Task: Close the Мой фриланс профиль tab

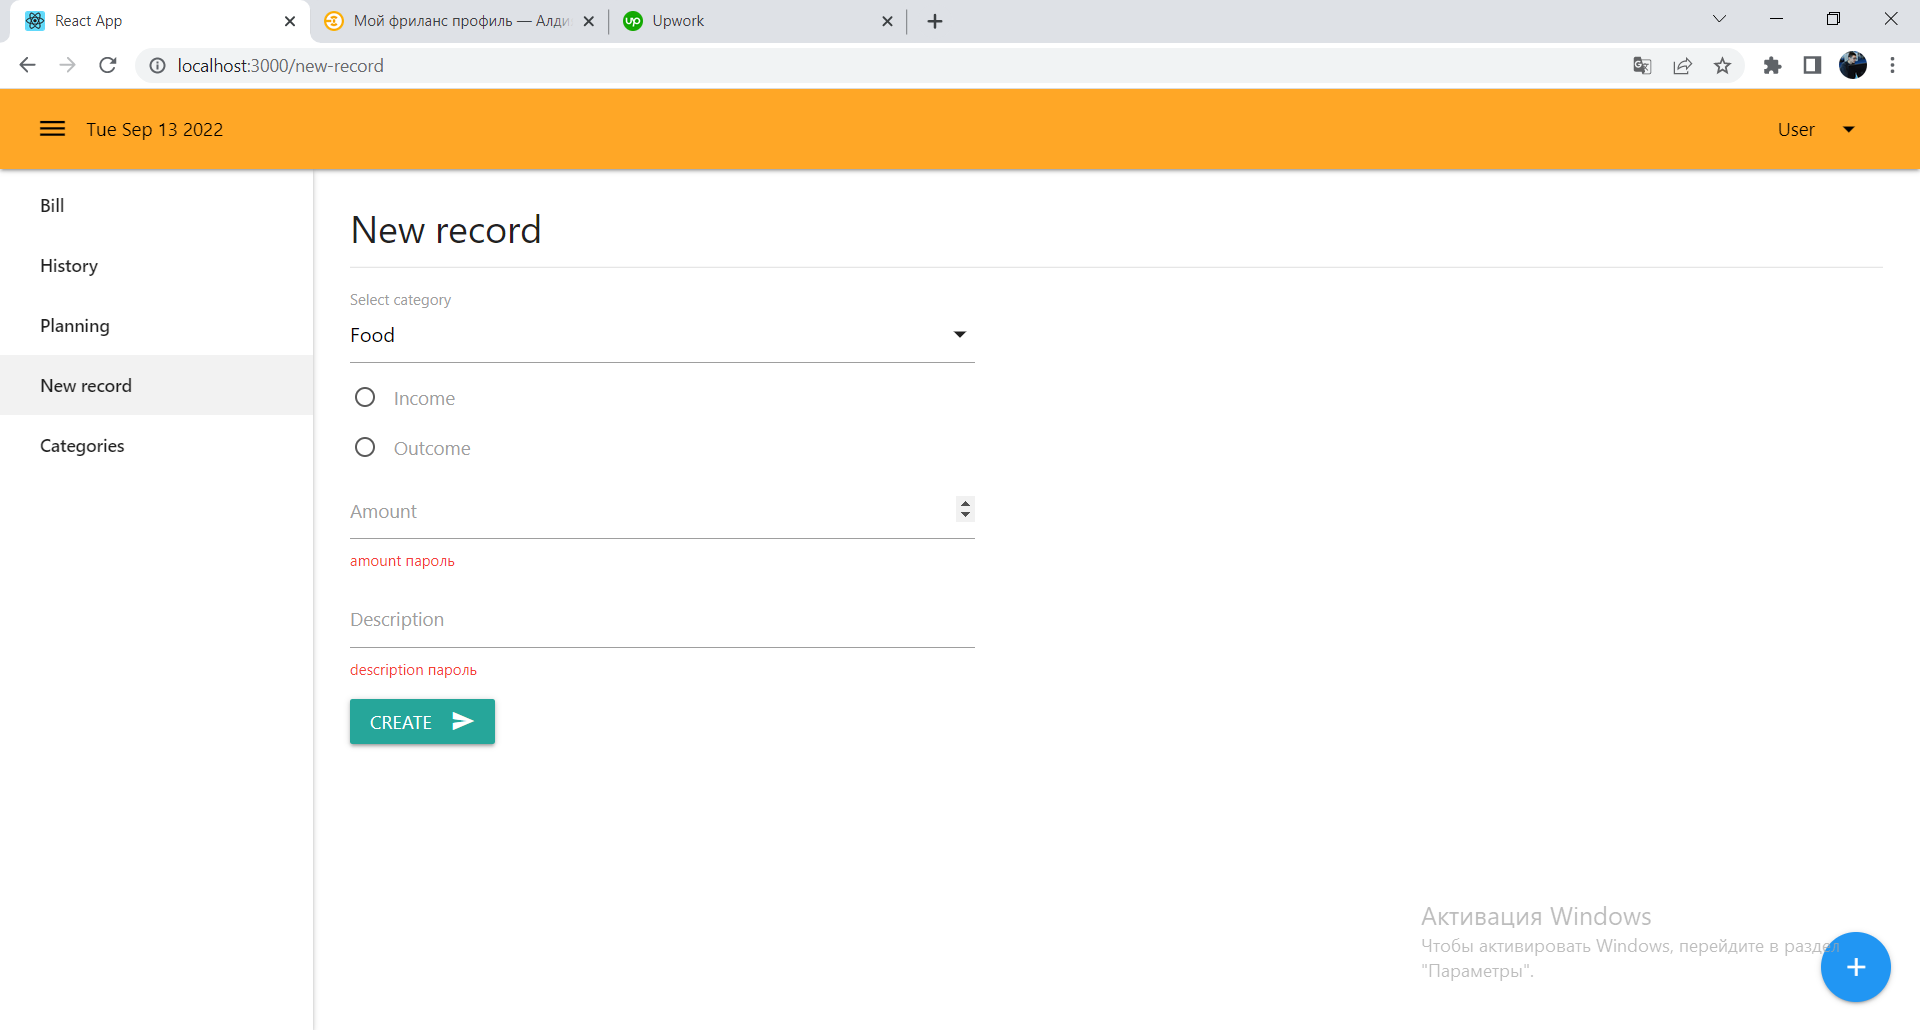Action: 589,21
